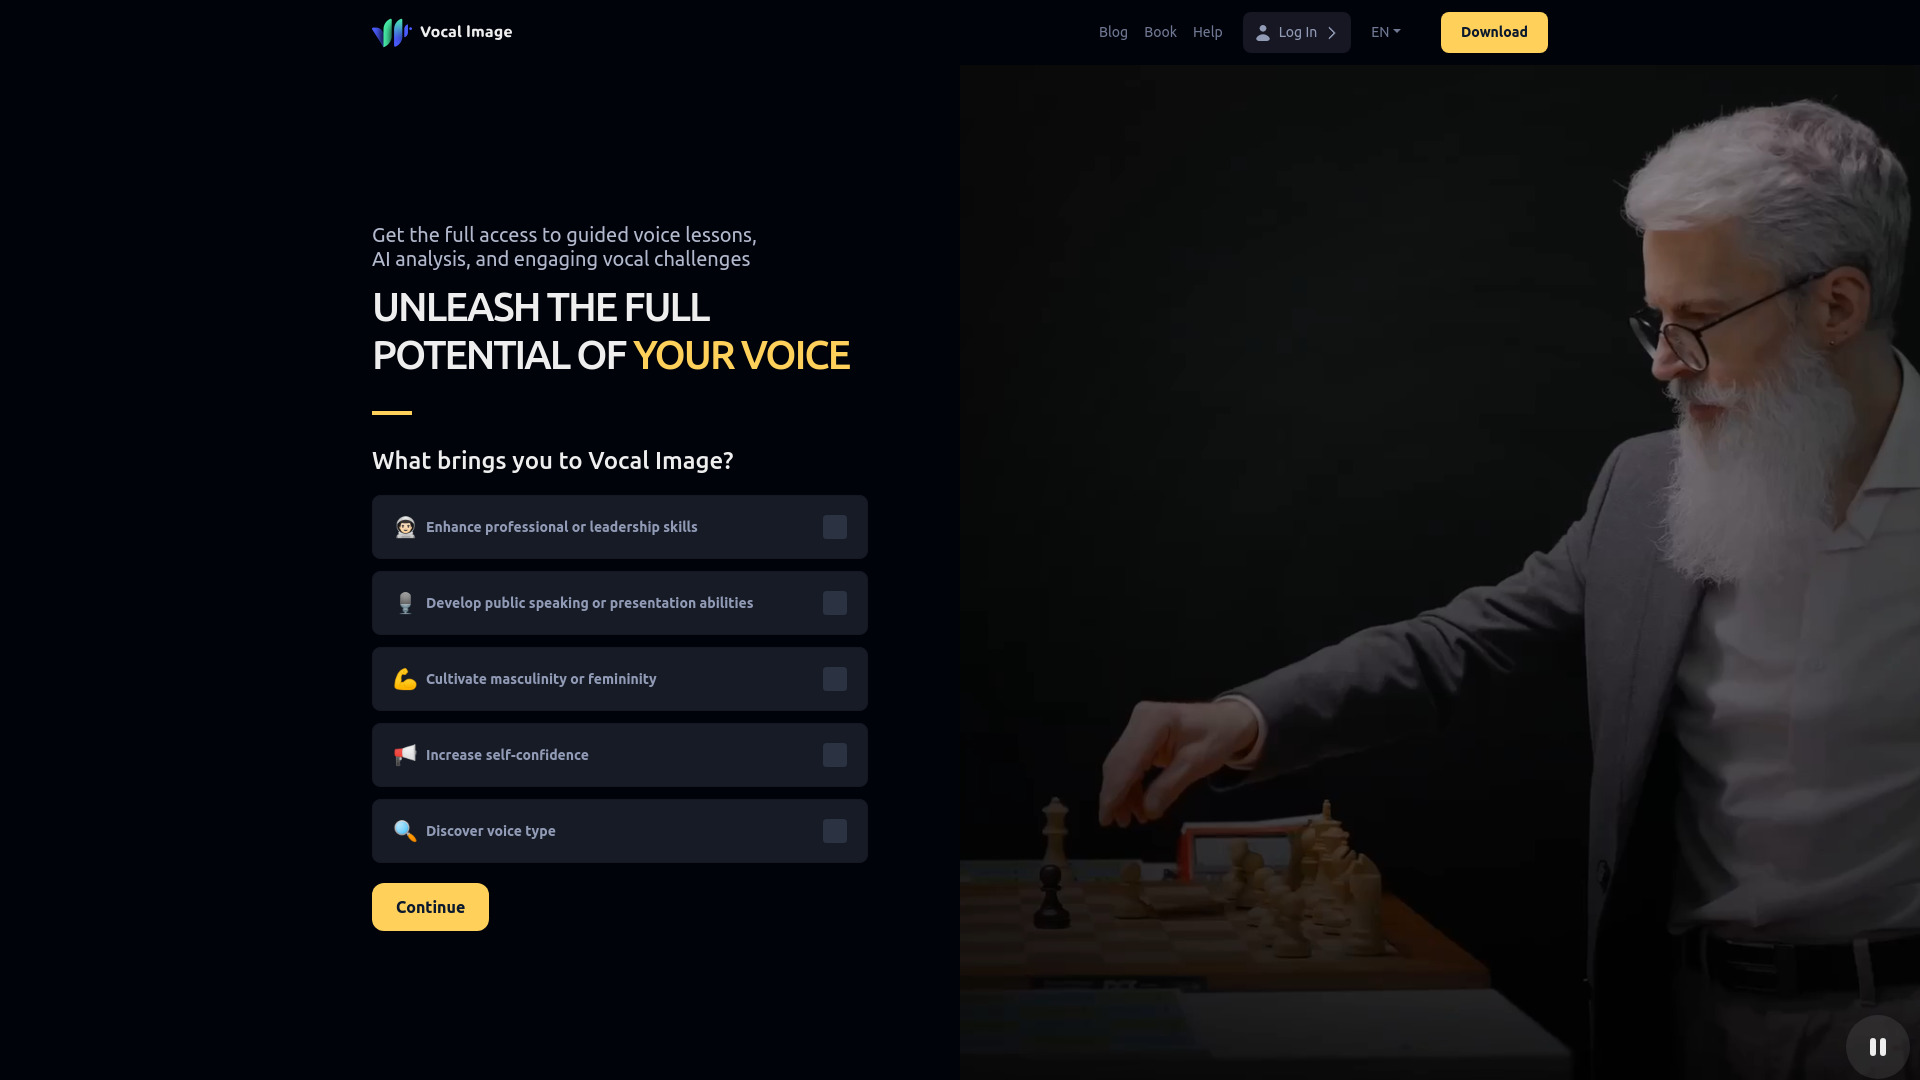Select the voice type magnifier icon

[405, 831]
